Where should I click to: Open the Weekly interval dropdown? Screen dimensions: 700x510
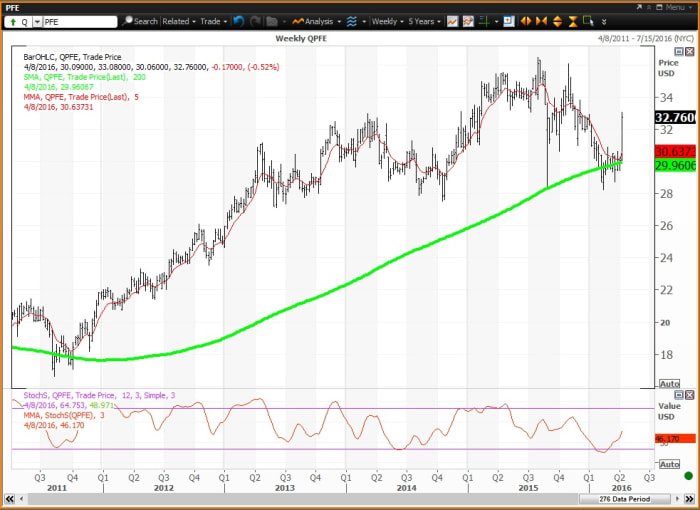387,21
